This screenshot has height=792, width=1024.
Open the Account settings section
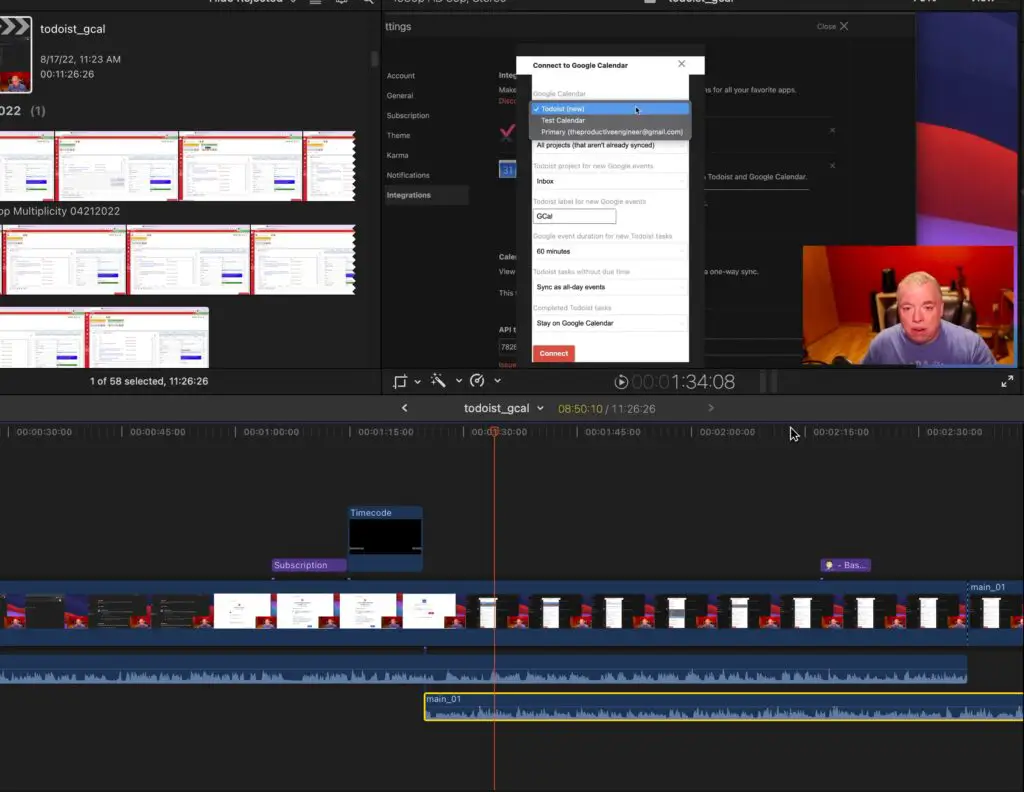pos(400,76)
